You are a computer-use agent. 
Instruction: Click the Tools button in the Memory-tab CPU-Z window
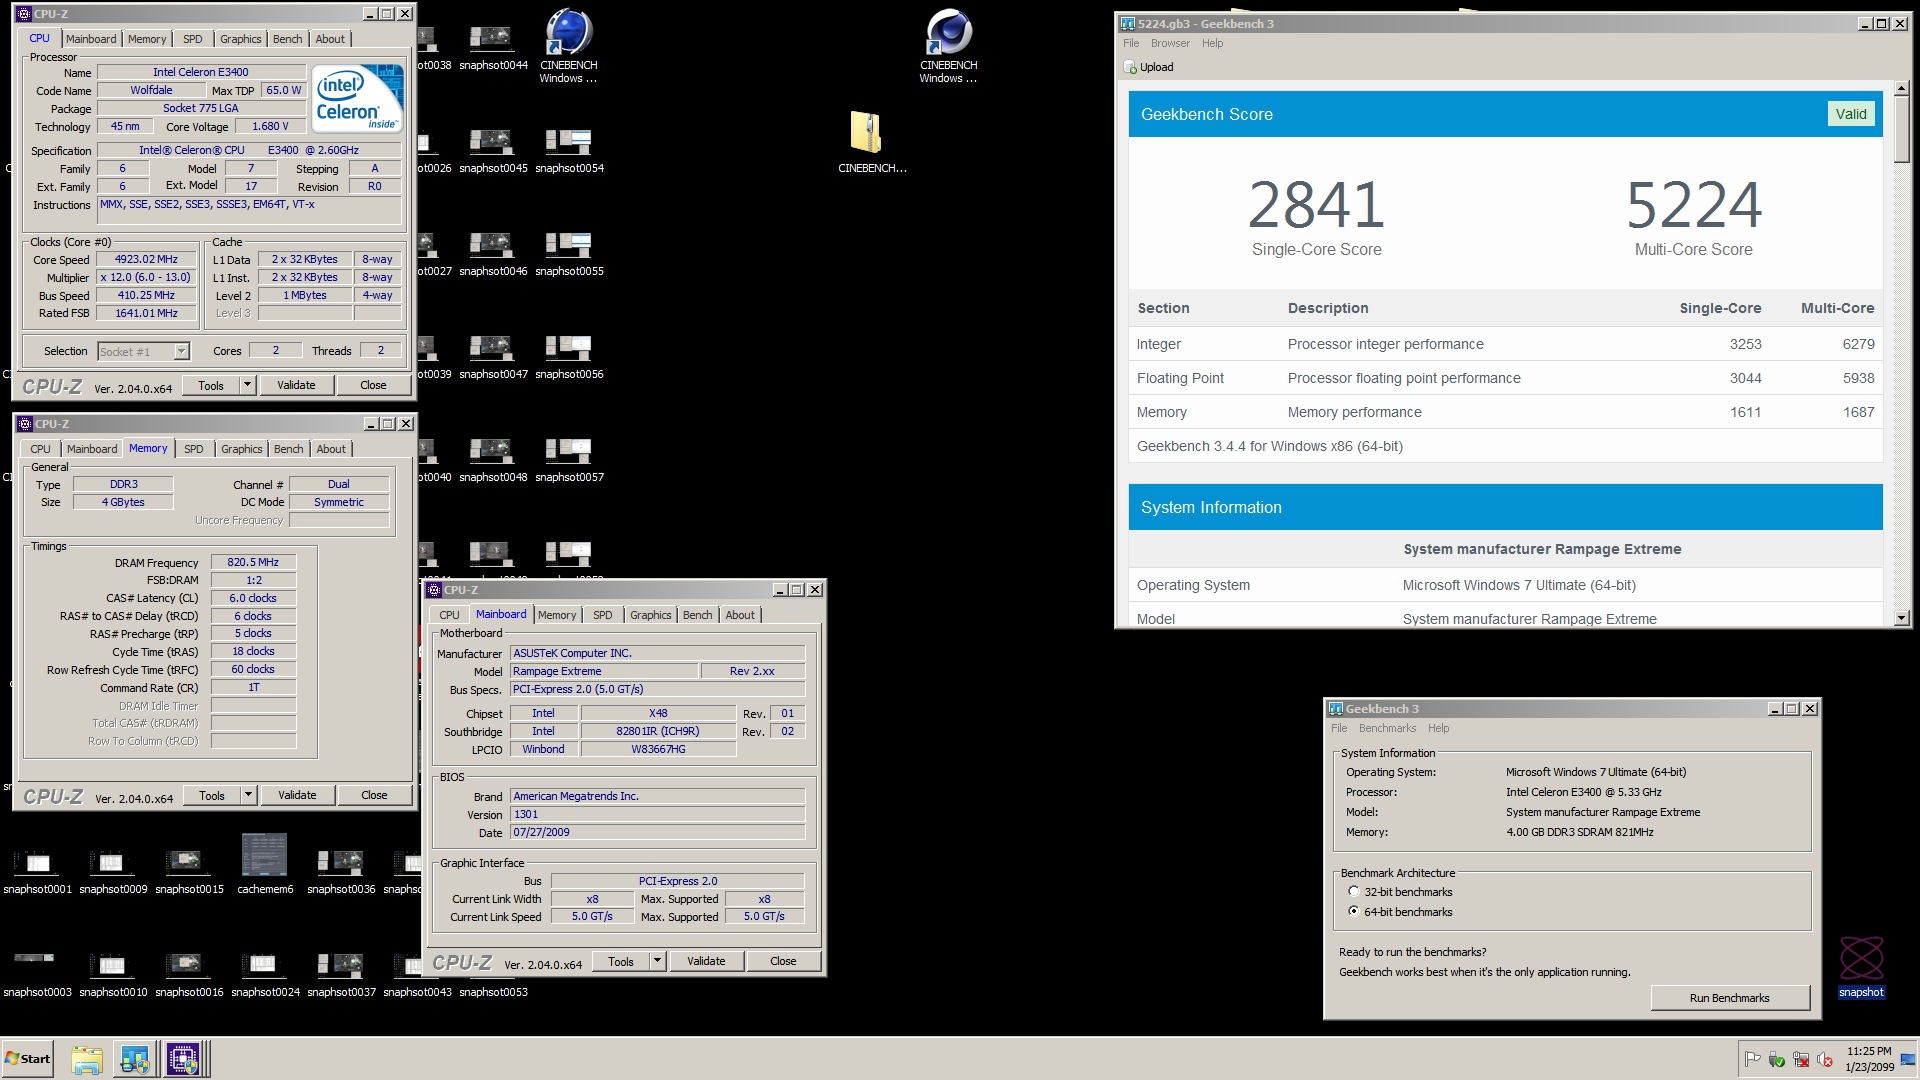212,795
